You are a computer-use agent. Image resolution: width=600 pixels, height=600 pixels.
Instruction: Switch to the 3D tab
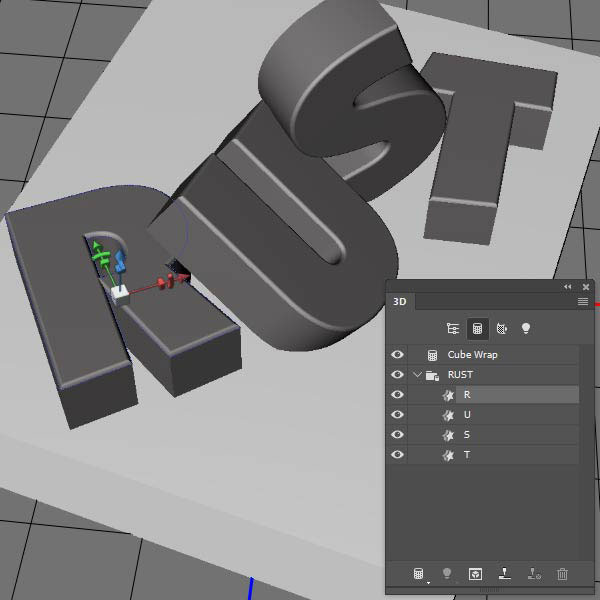(400, 302)
